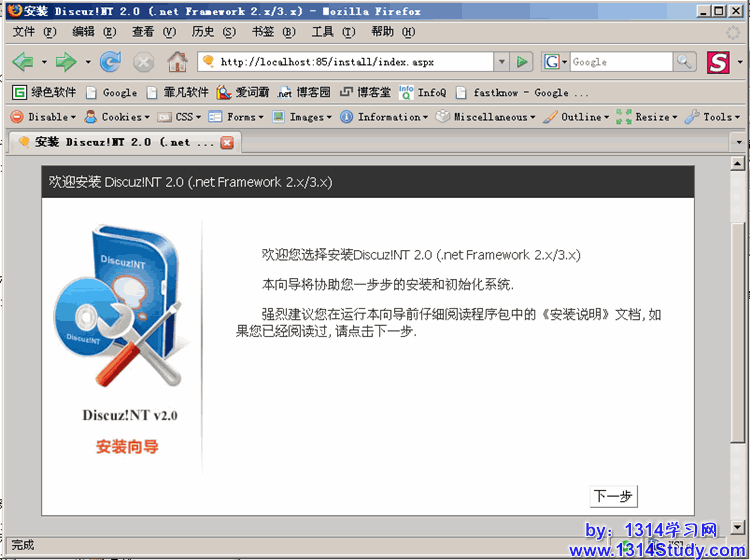Click the red S icon in toolbar
The height and width of the screenshot is (560, 750).
[718, 62]
